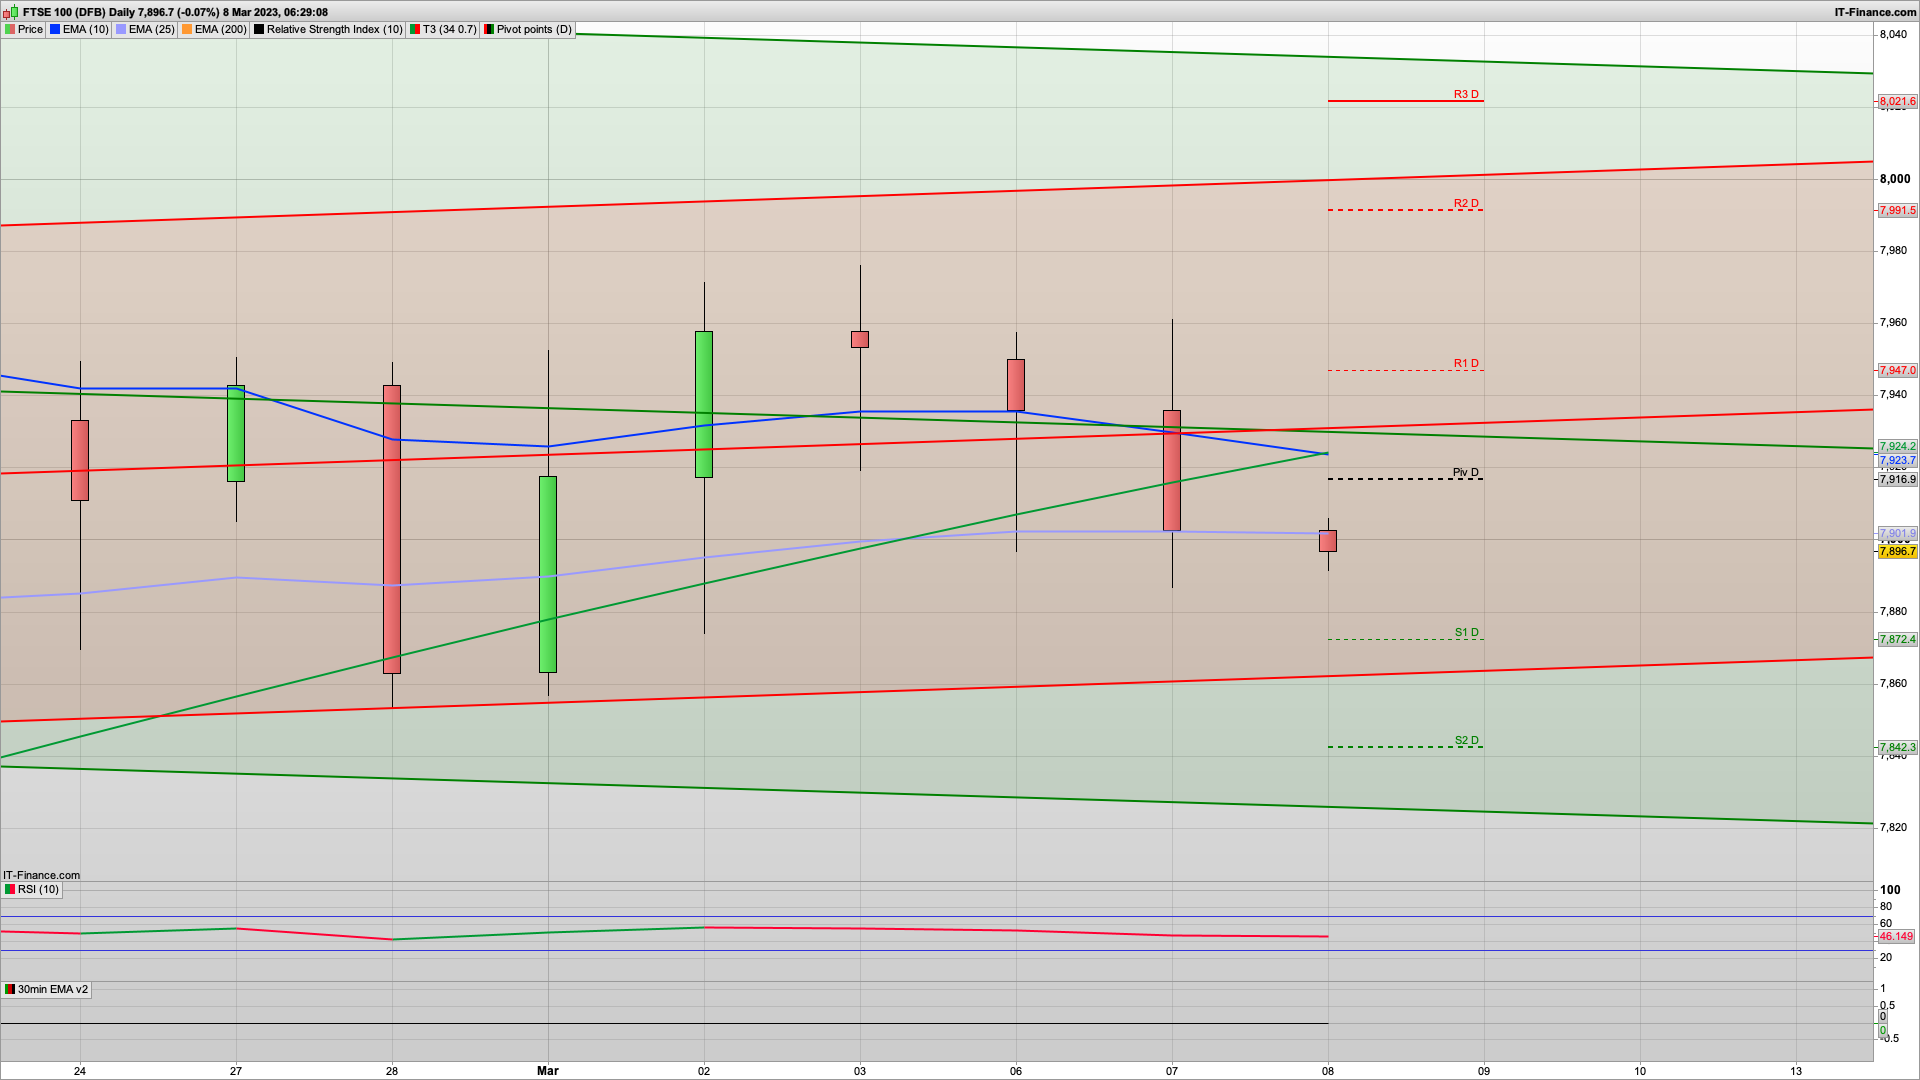This screenshot has height=1080, width=1920.
Task: Click the 30min EMA v2 panel label
Action: [x=52, y=989]
